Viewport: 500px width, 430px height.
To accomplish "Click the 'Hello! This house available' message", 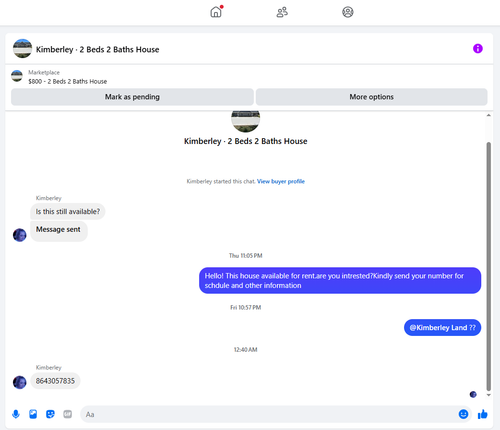I will point(340,281).
